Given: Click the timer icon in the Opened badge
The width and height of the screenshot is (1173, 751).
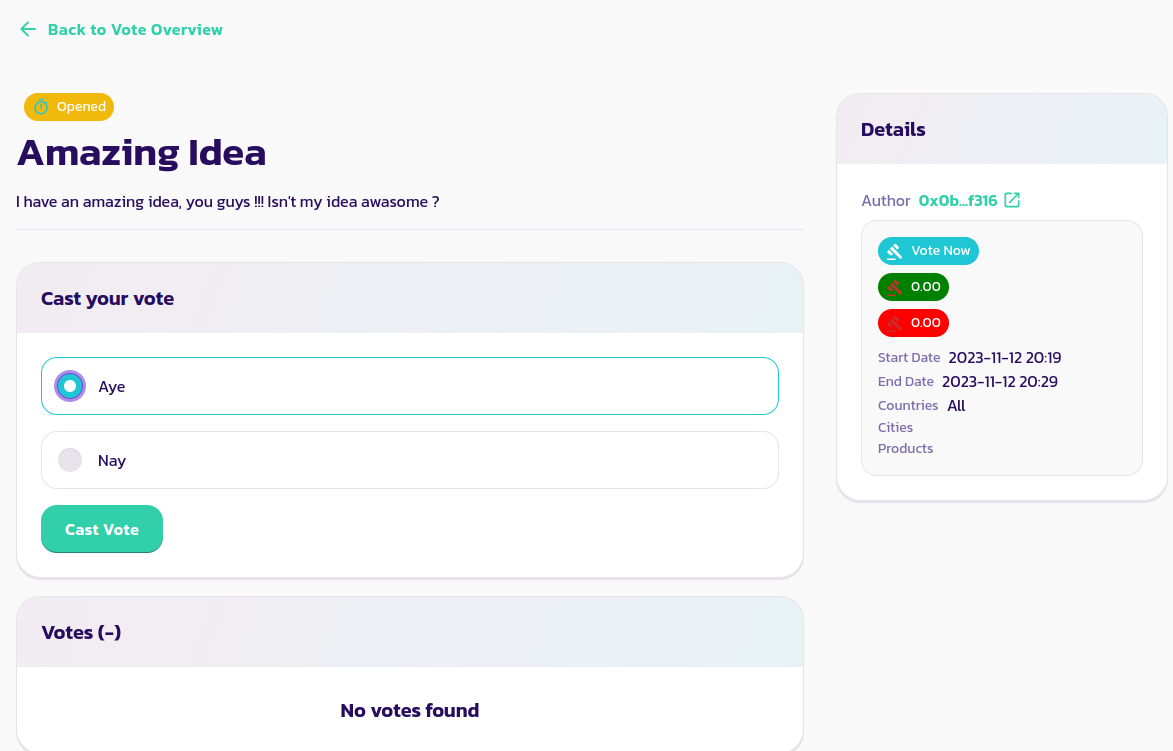Looking at the screenshot, I should (x=41, y=107).
